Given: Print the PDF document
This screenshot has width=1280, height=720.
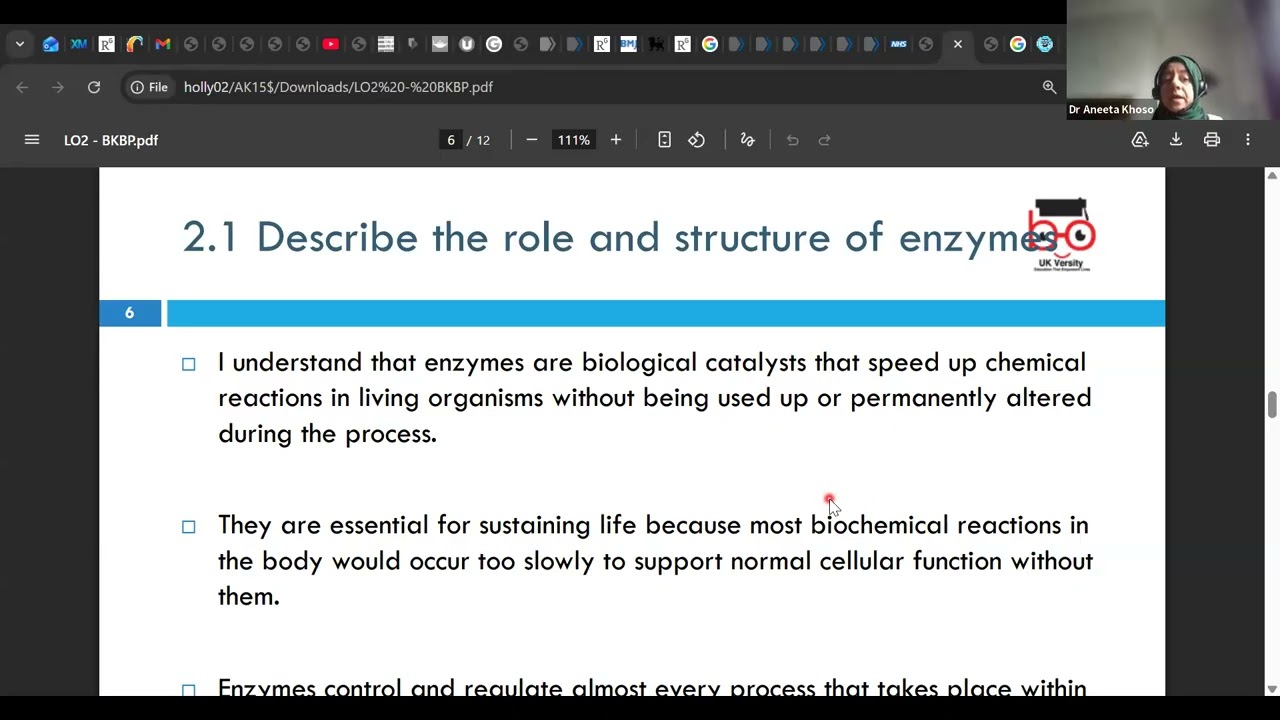Looking at the screenshot, I should (x=1212, y=140).
